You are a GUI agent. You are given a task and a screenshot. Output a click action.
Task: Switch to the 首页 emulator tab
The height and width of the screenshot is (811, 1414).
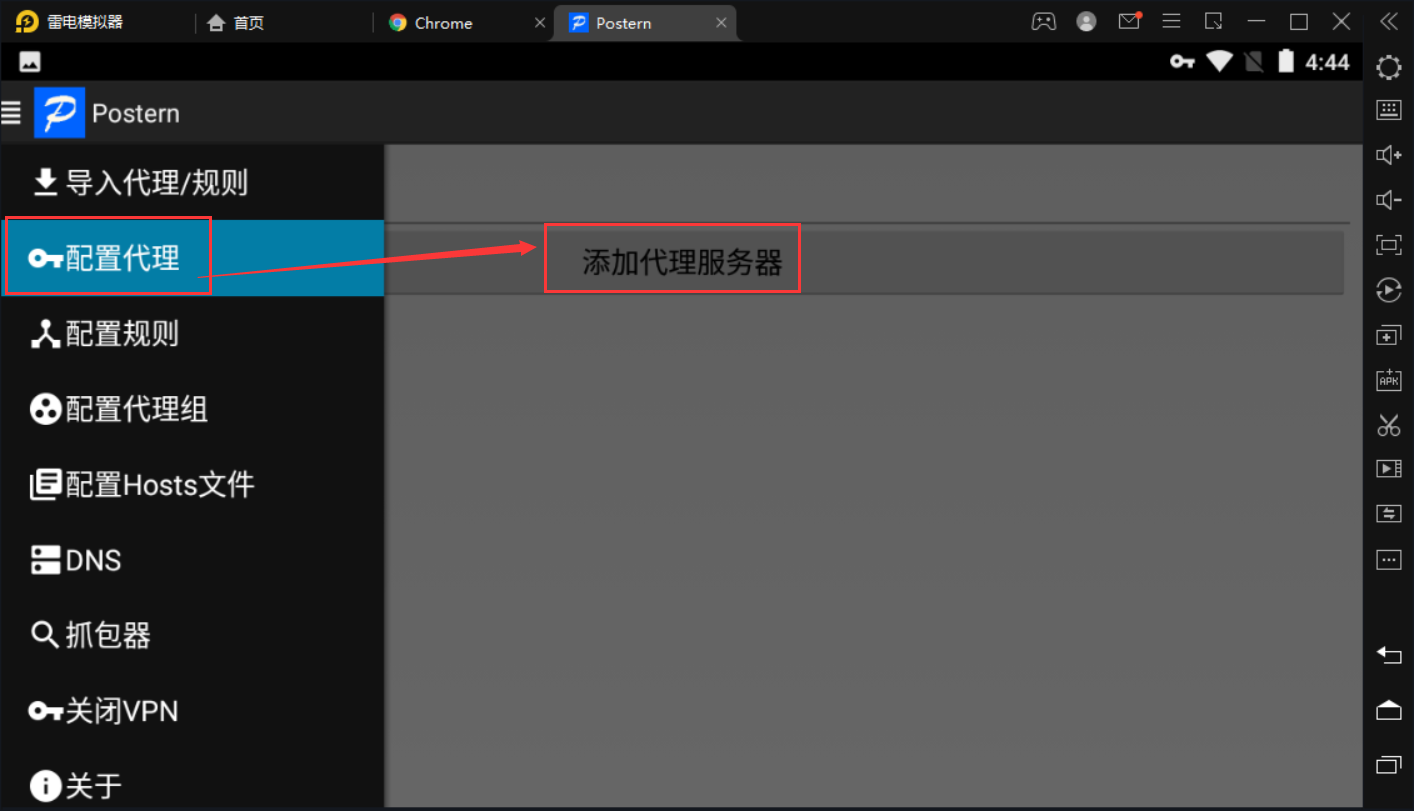236,23
